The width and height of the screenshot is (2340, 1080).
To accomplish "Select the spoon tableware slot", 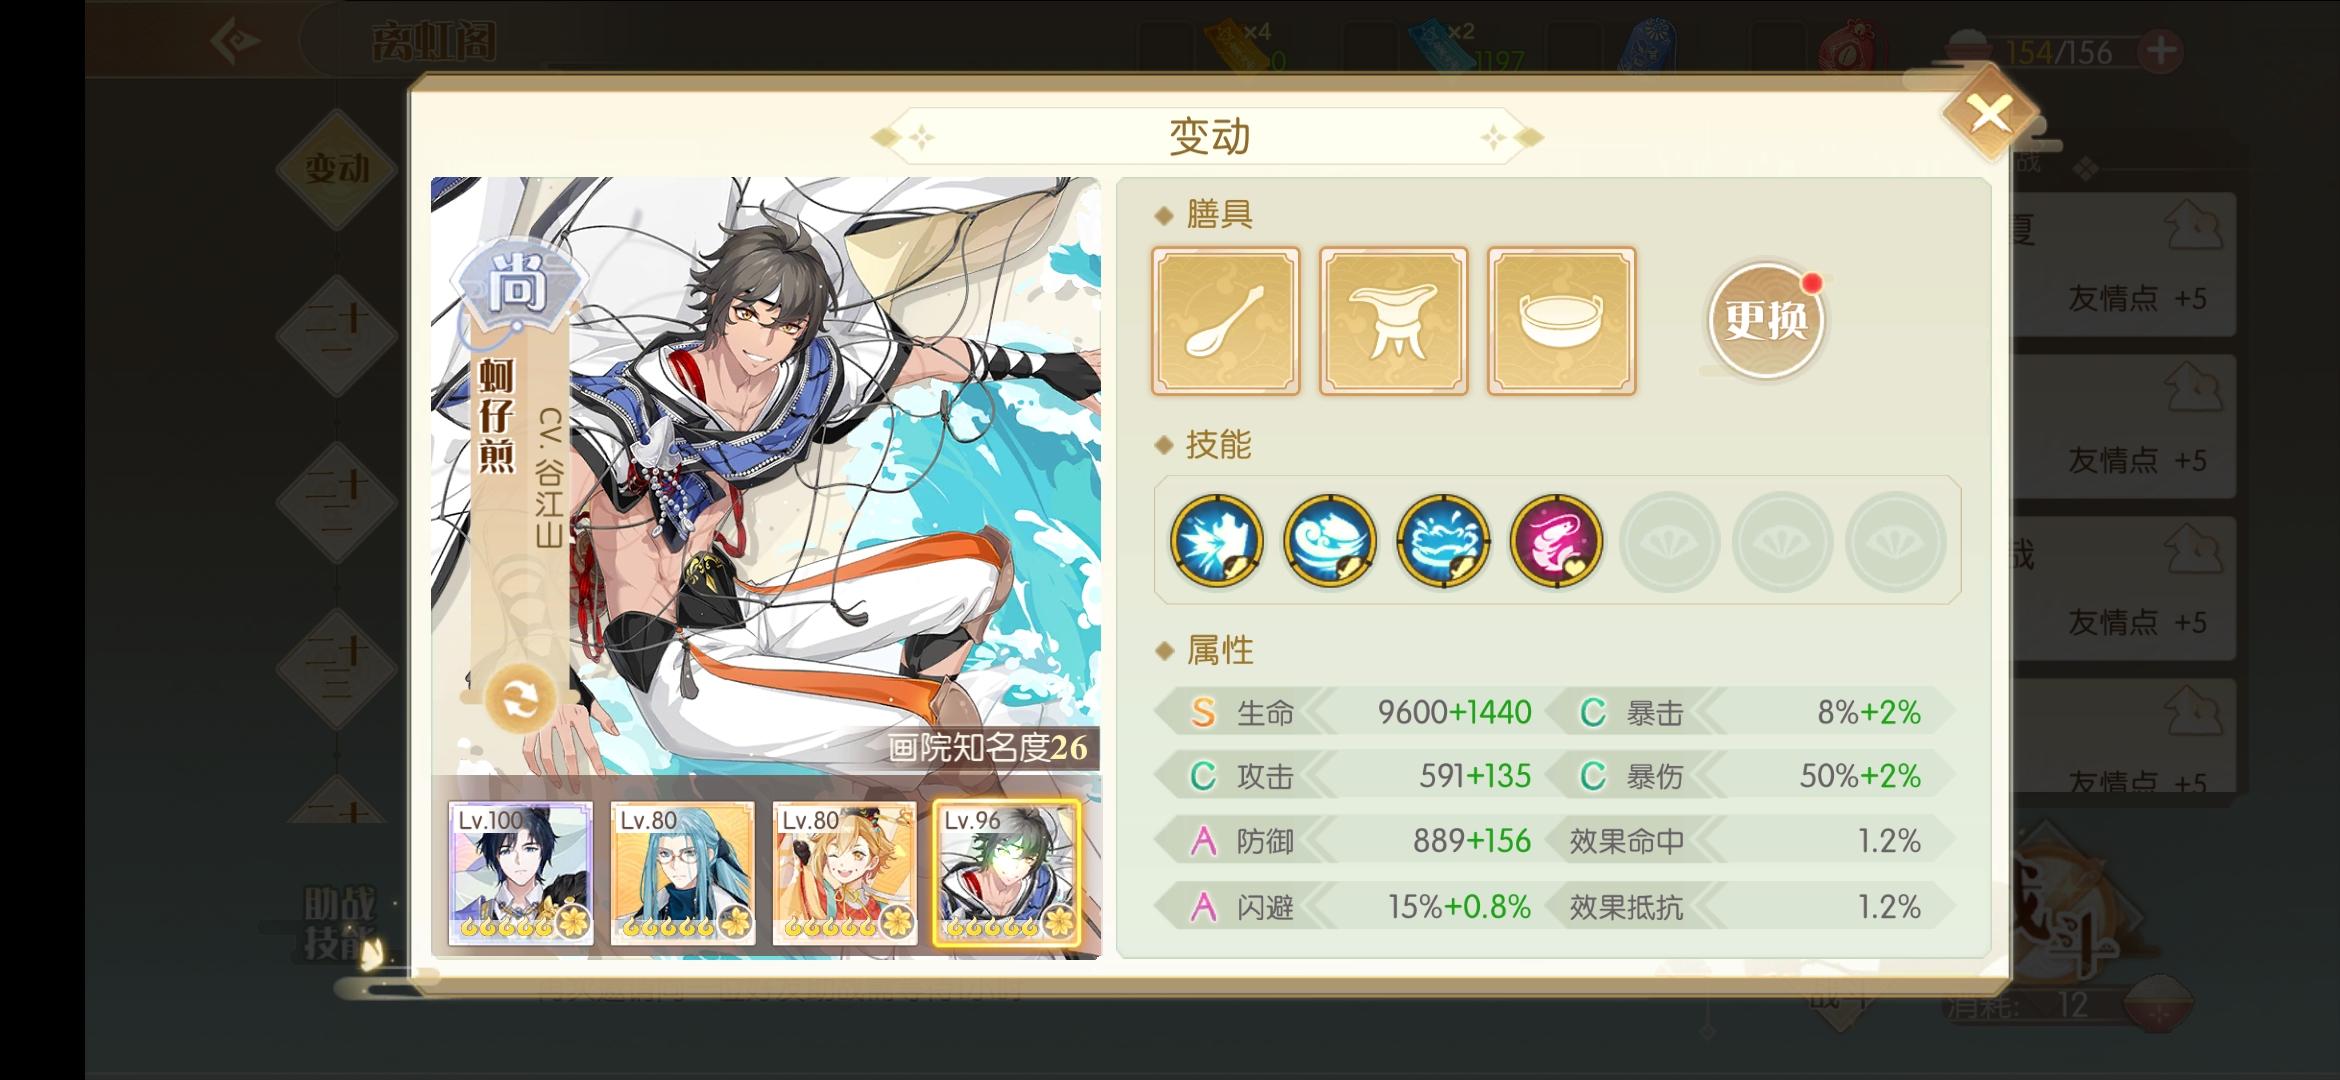I will (1226, 321).
